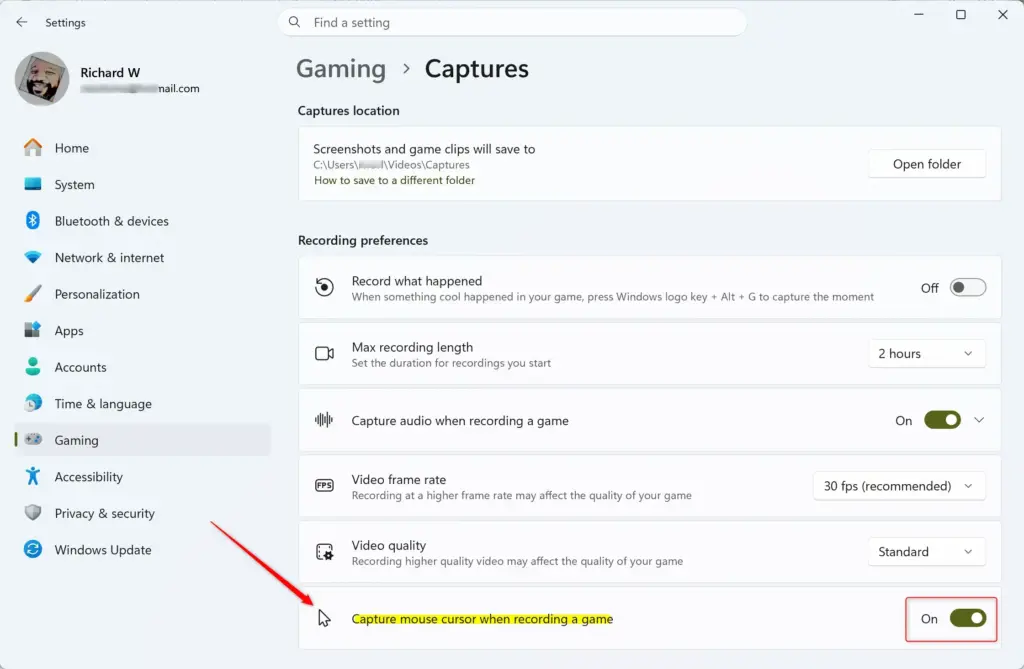Click the Apps icon in sidebar
This screenshot has height=669, width=1024.
click(33, 330)
